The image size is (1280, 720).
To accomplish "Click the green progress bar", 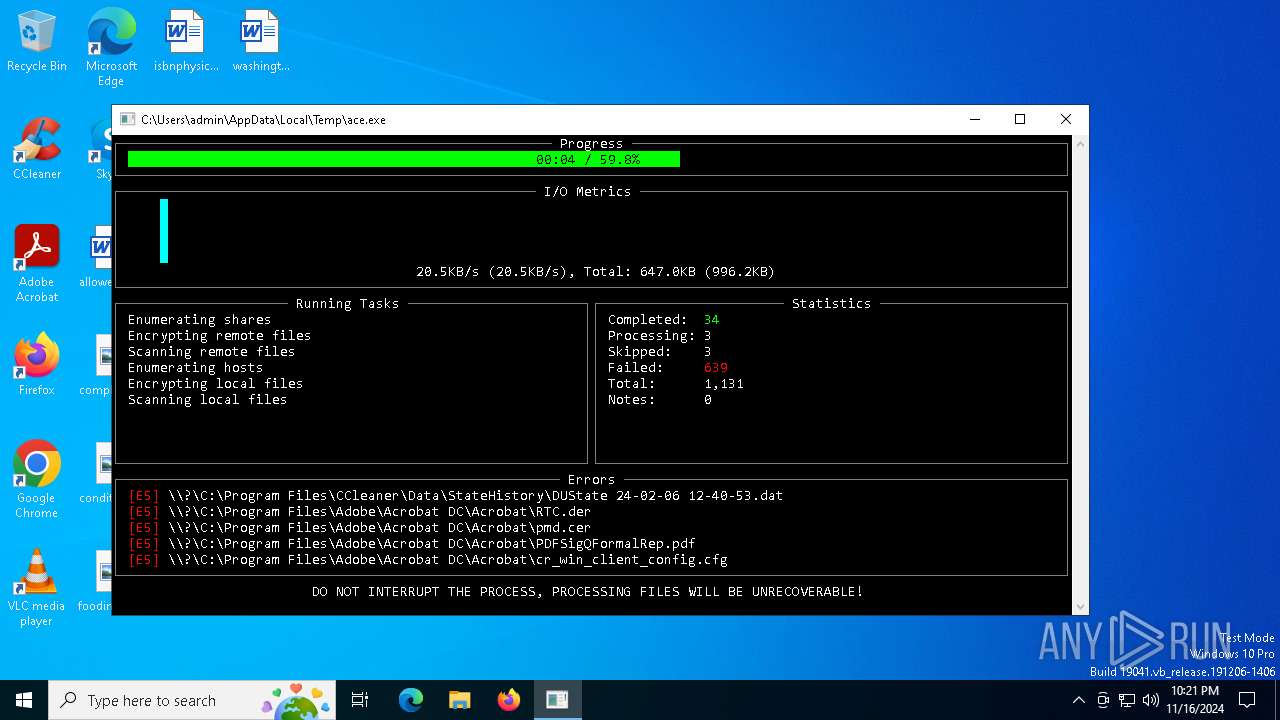I will [x=404, y=159].
